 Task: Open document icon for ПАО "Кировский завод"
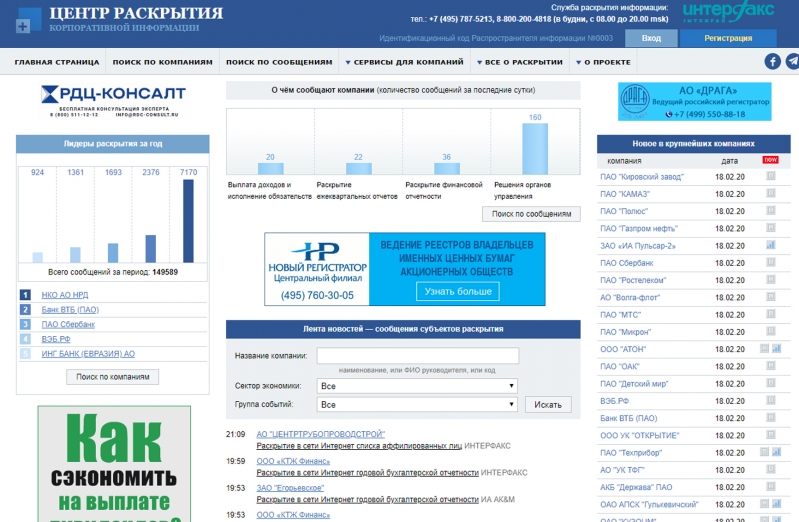(x=771, y=176)
